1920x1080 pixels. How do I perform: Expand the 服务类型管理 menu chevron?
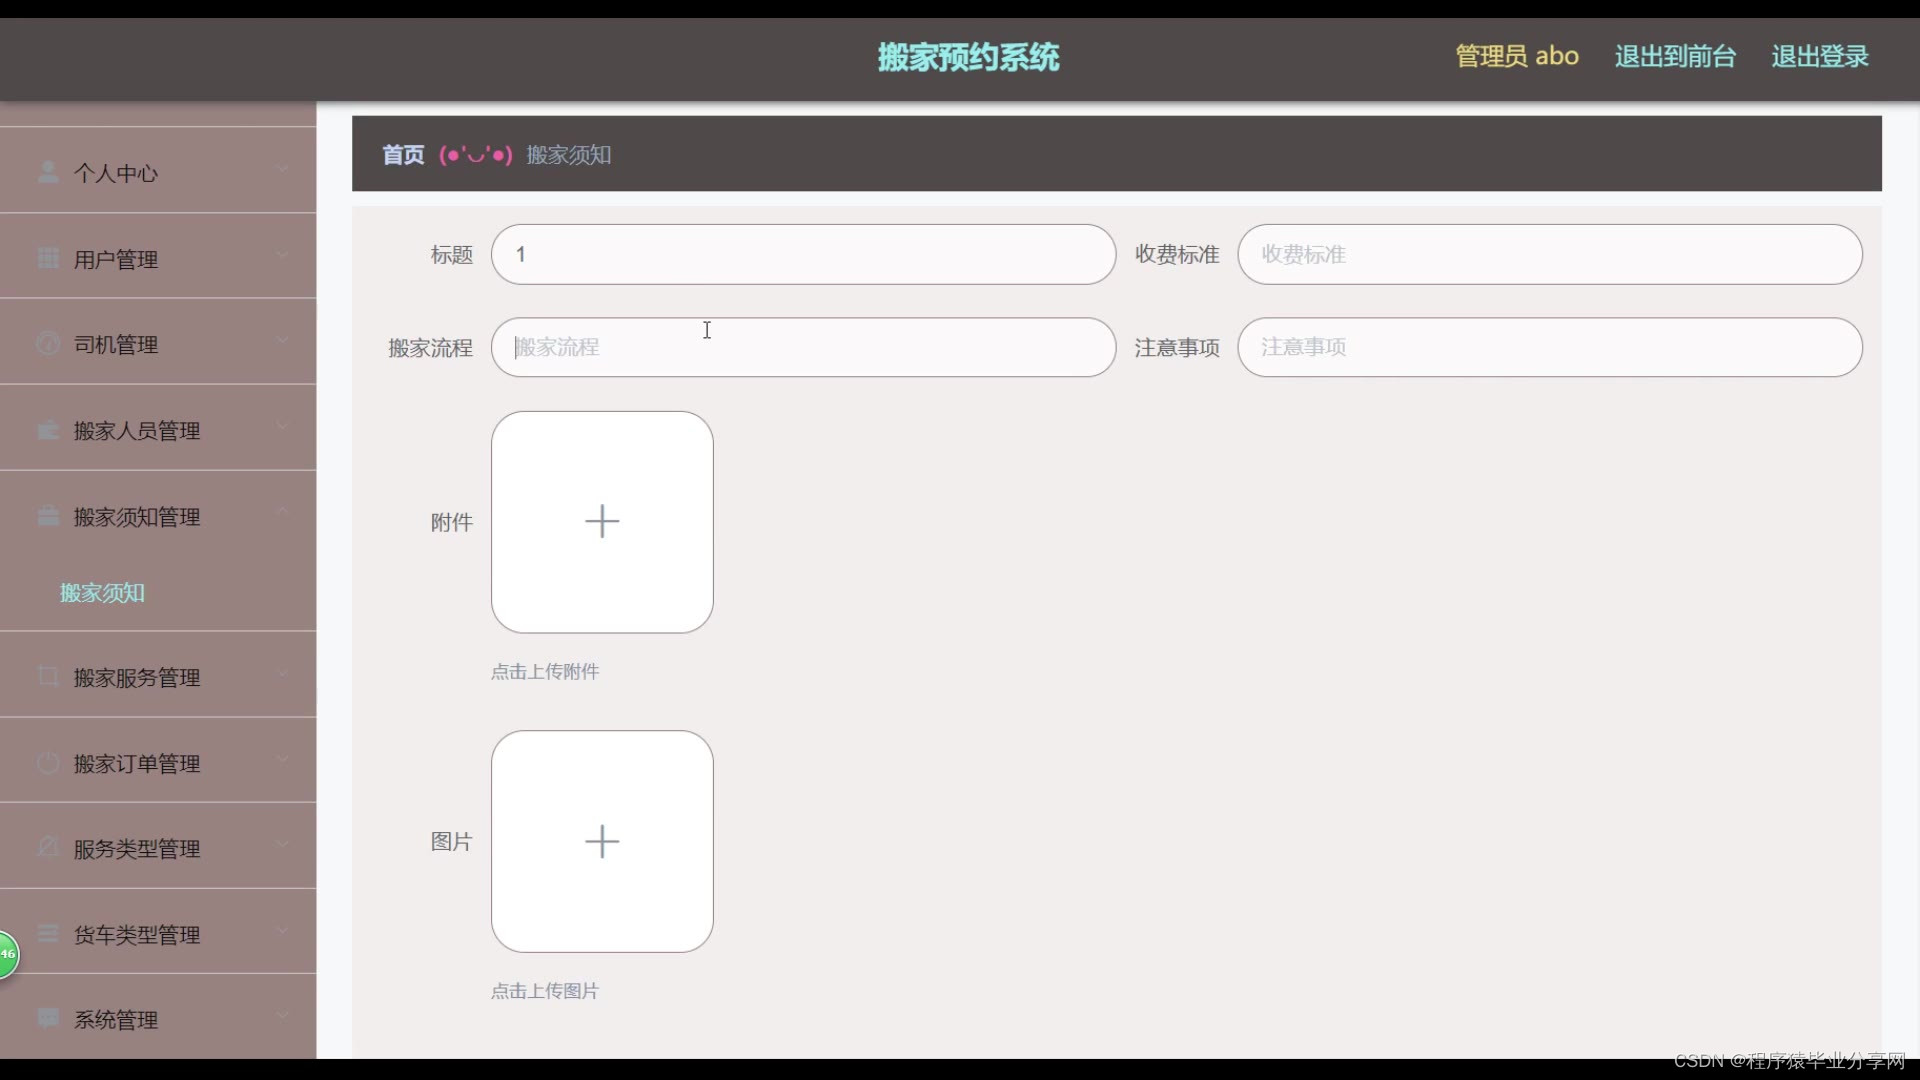coord(282,845)
